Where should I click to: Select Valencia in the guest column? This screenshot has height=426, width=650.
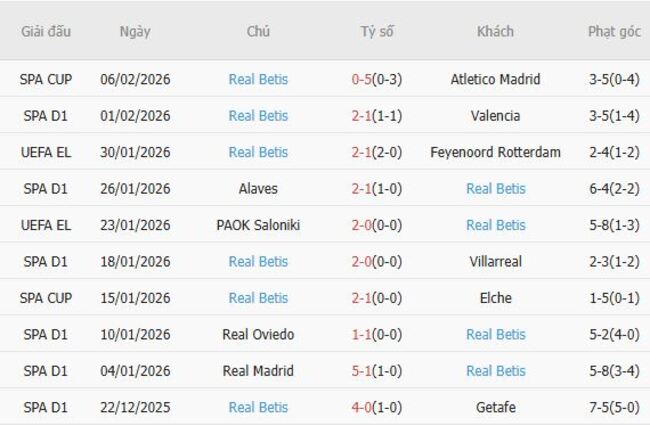(495, 116)
